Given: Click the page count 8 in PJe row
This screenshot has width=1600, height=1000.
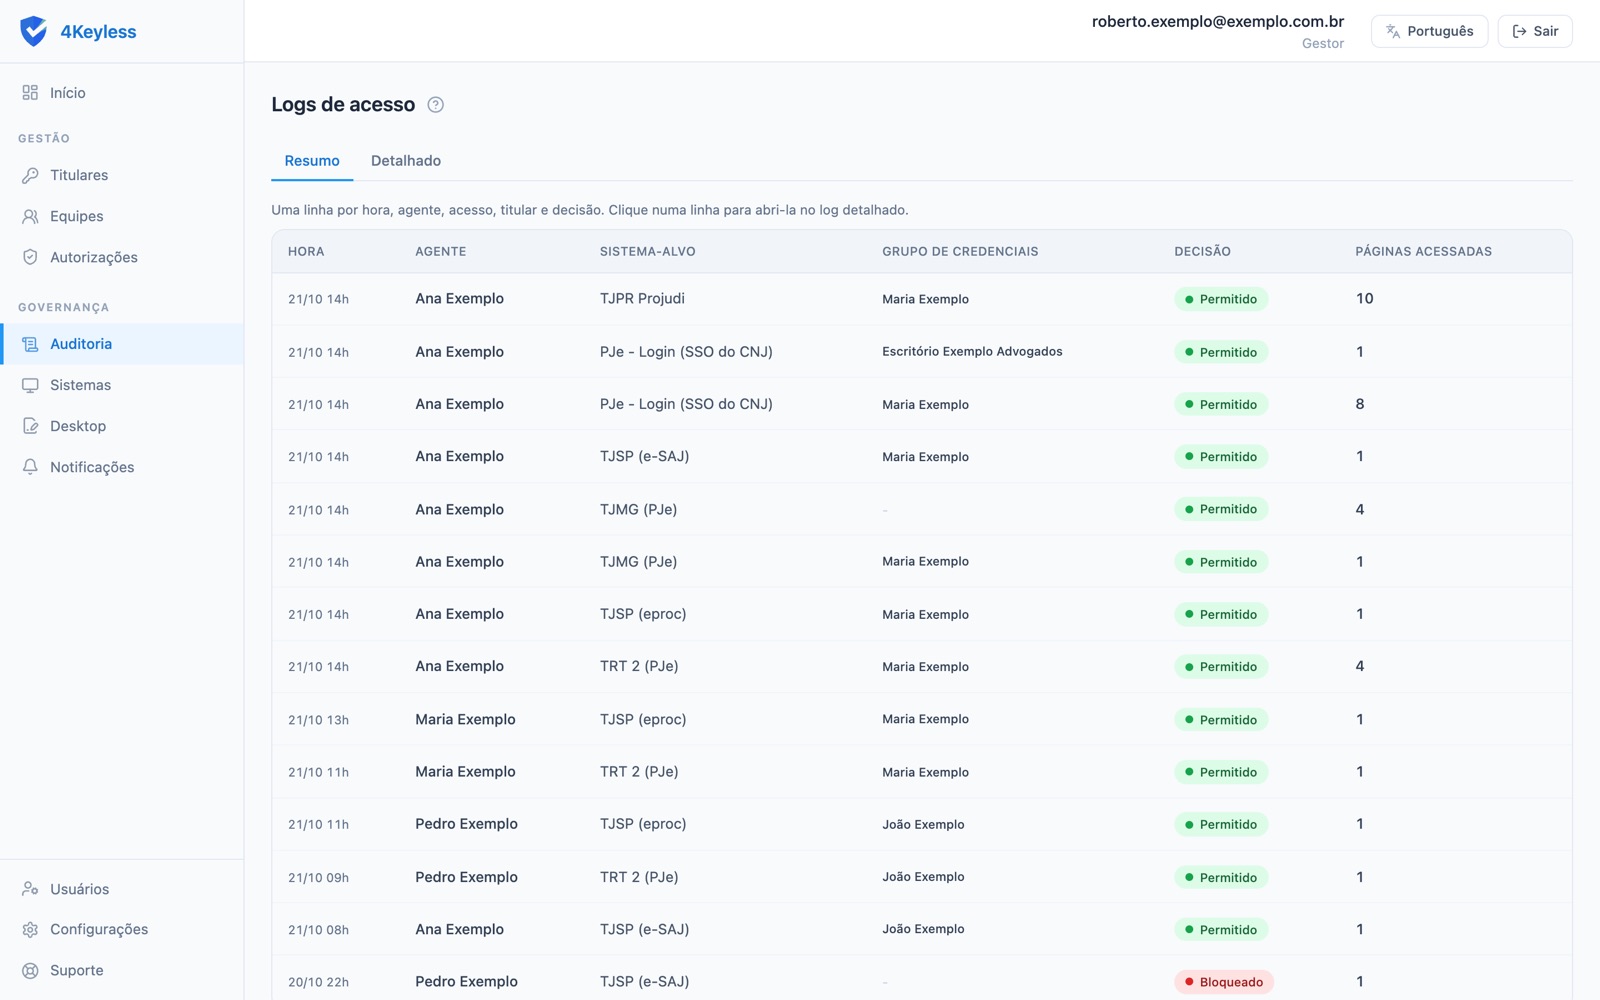Looking at the screenshot, I should coord(1359,404).
